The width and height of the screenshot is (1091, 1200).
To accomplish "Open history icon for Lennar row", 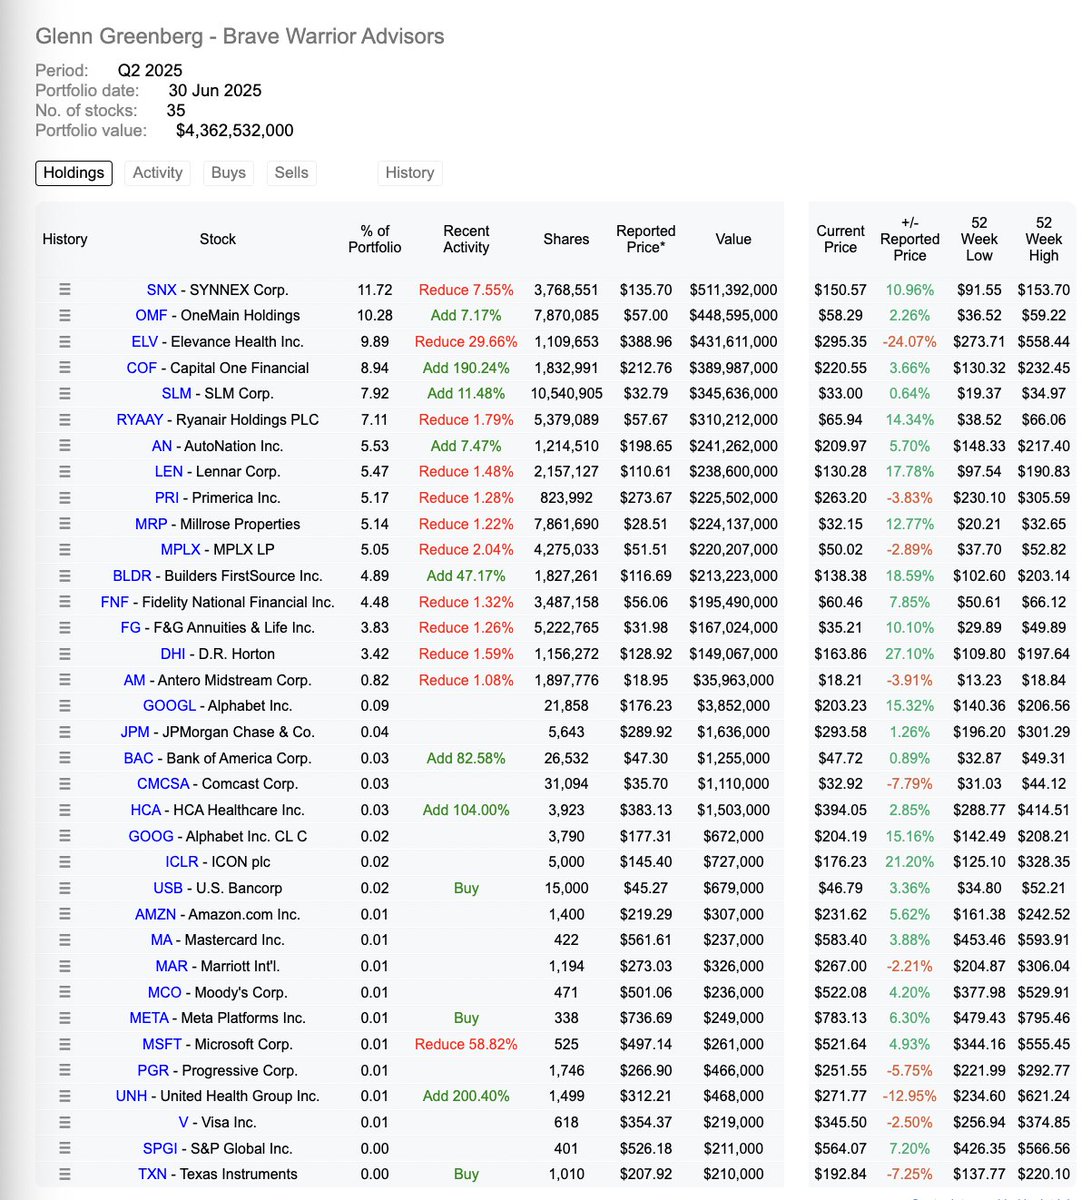I will click(x=65, y=472).
